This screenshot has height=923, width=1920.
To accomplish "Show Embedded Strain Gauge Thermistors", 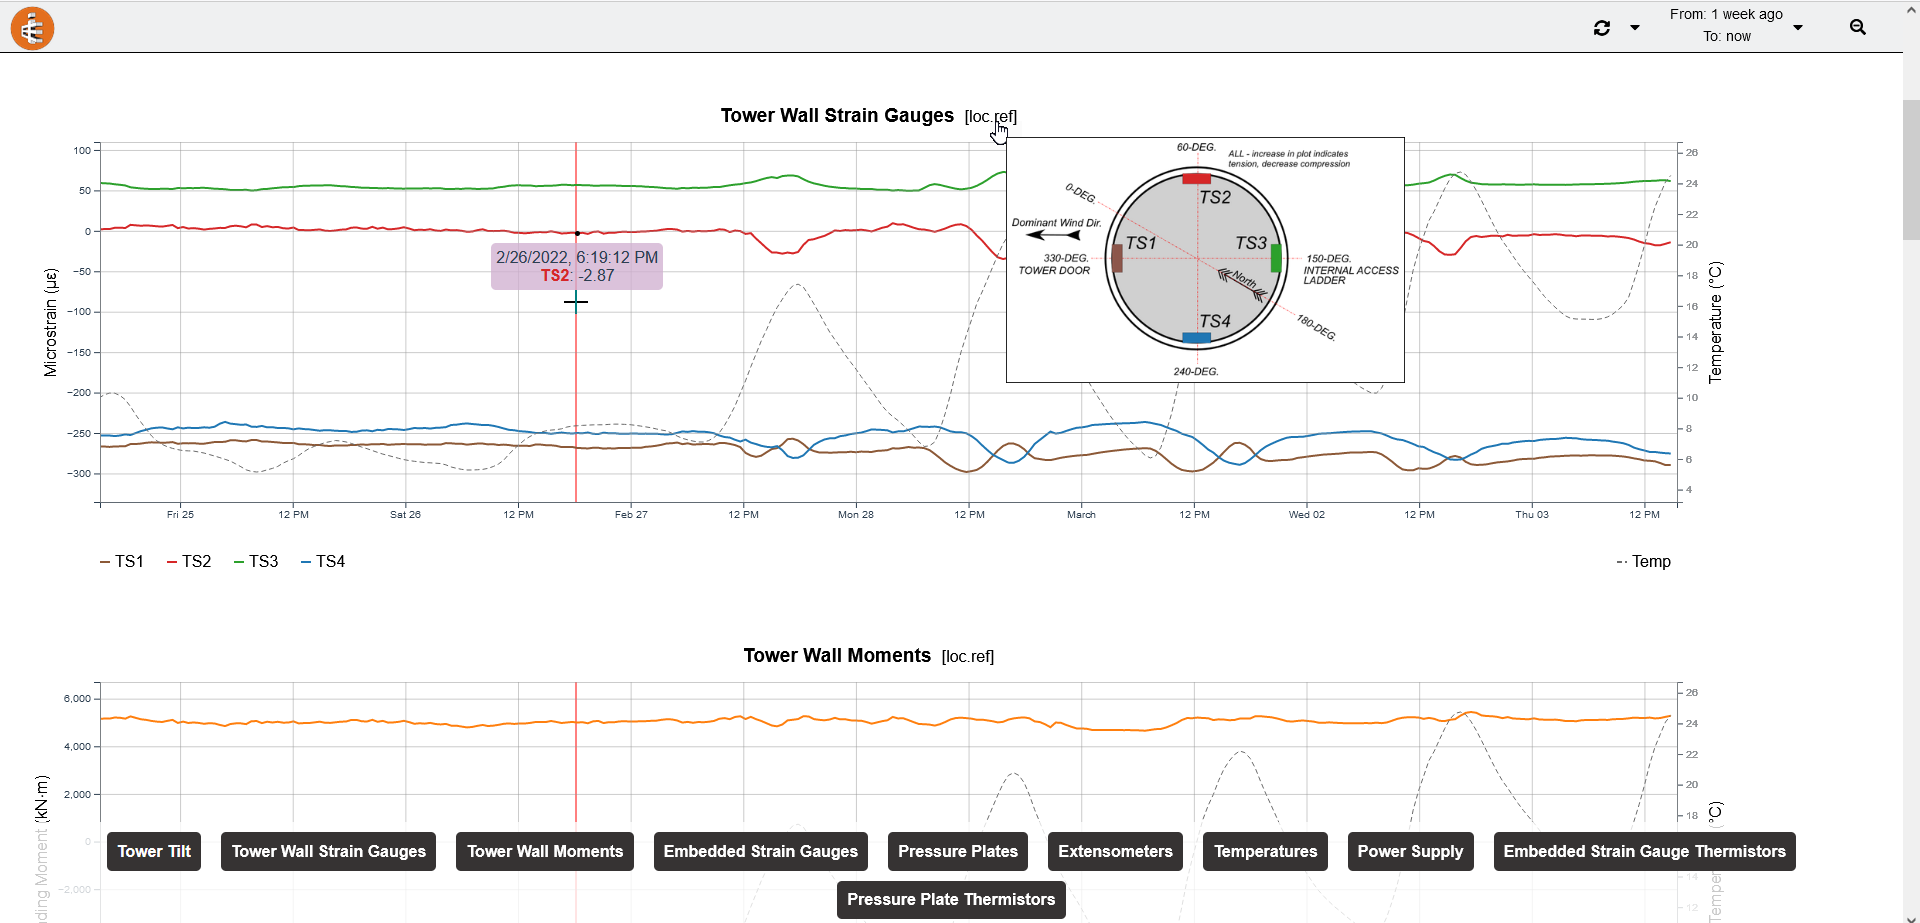I will [x=1645, y=851].
